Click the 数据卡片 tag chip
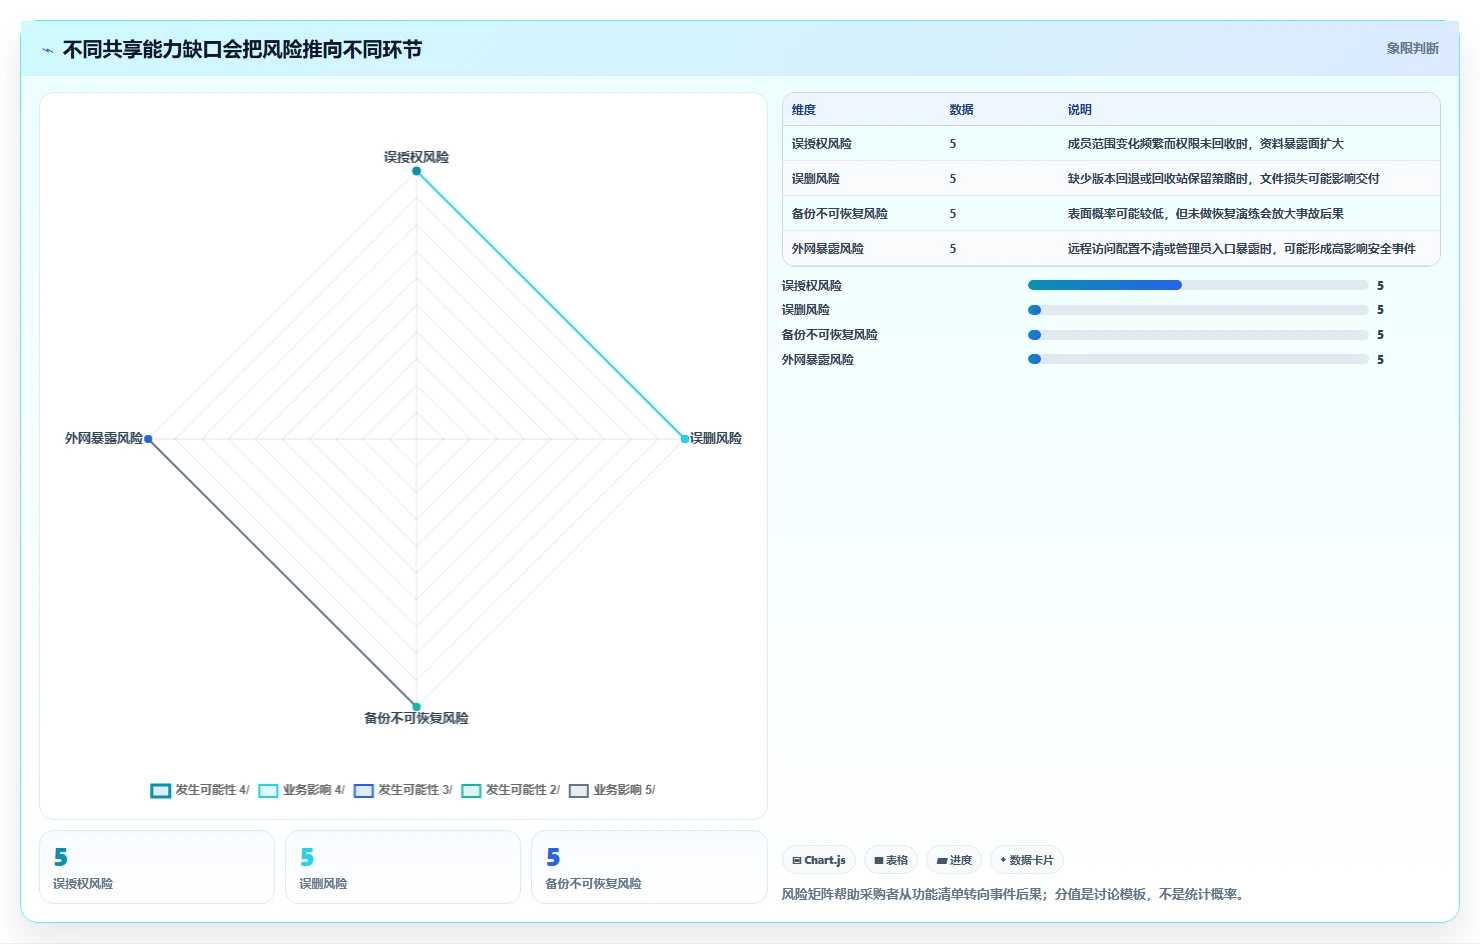This screenshot has height=944, width=1480. (x=1027, y=860)
